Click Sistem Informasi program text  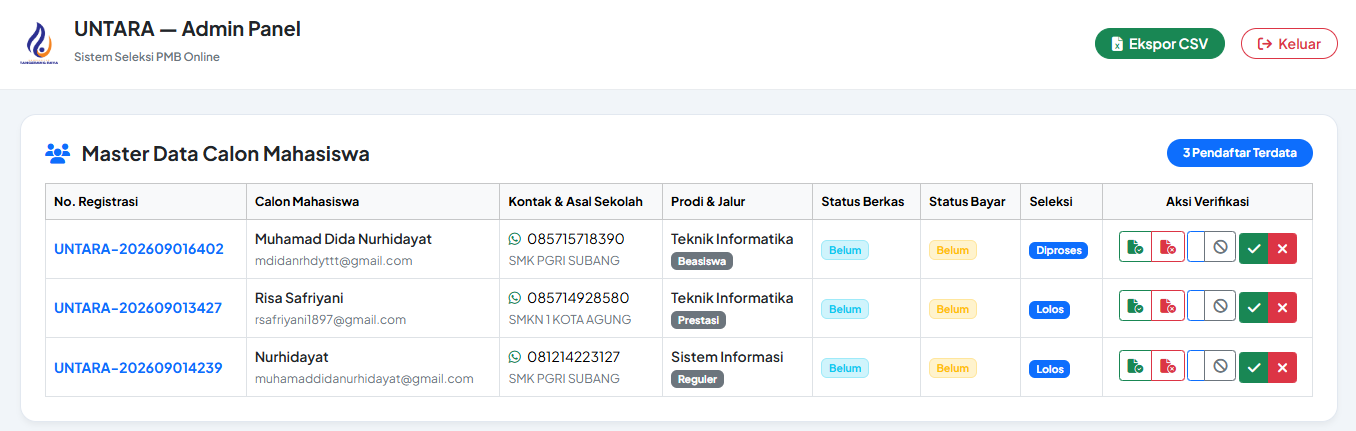(727, 357)
